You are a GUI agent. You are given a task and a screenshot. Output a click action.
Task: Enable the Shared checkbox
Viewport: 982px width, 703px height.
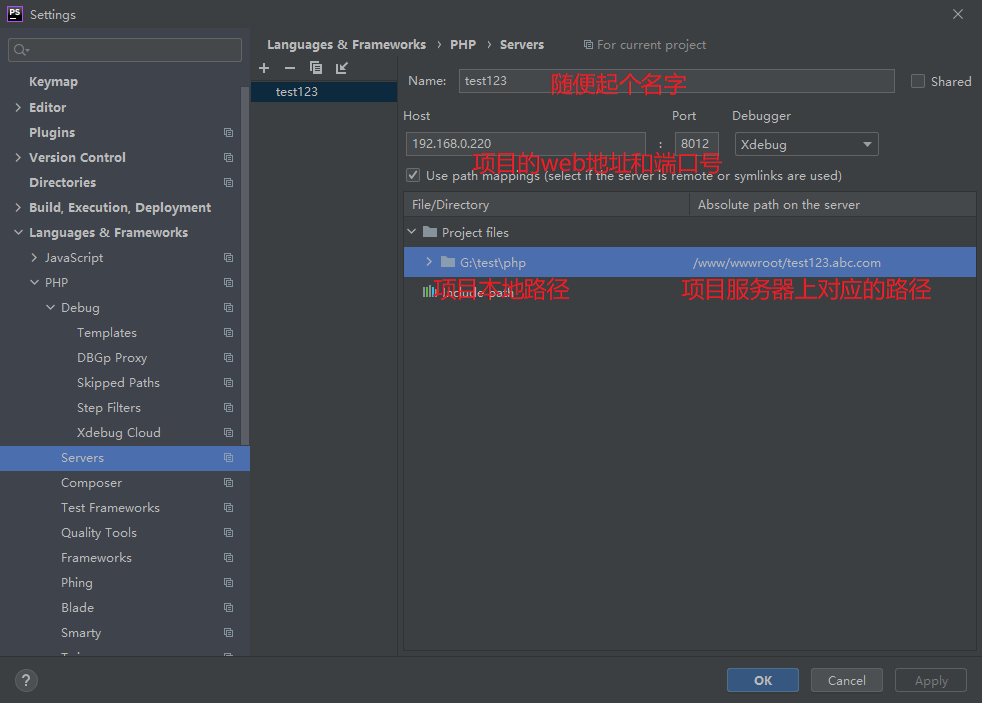click(918, 82)
